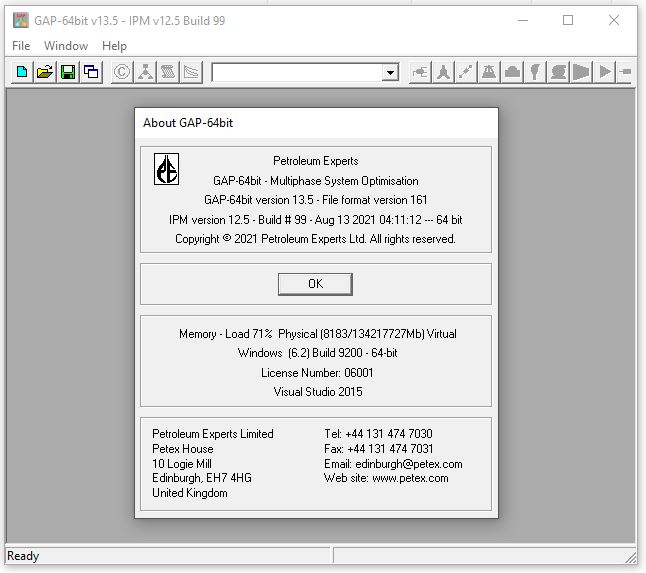Click the Petroleum Experts logo in dialog
Screen dimensions: 646x573
pyautogui.click(x=166, y=169)
